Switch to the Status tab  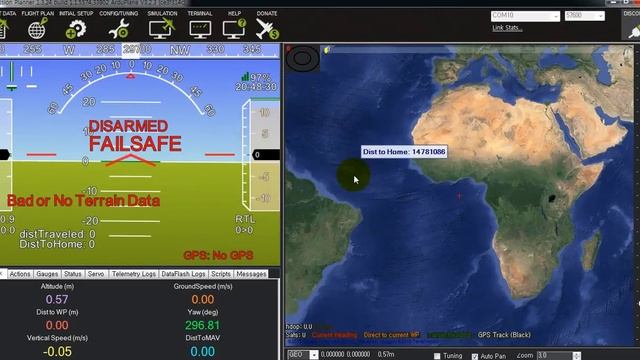(x=73, y=274)
